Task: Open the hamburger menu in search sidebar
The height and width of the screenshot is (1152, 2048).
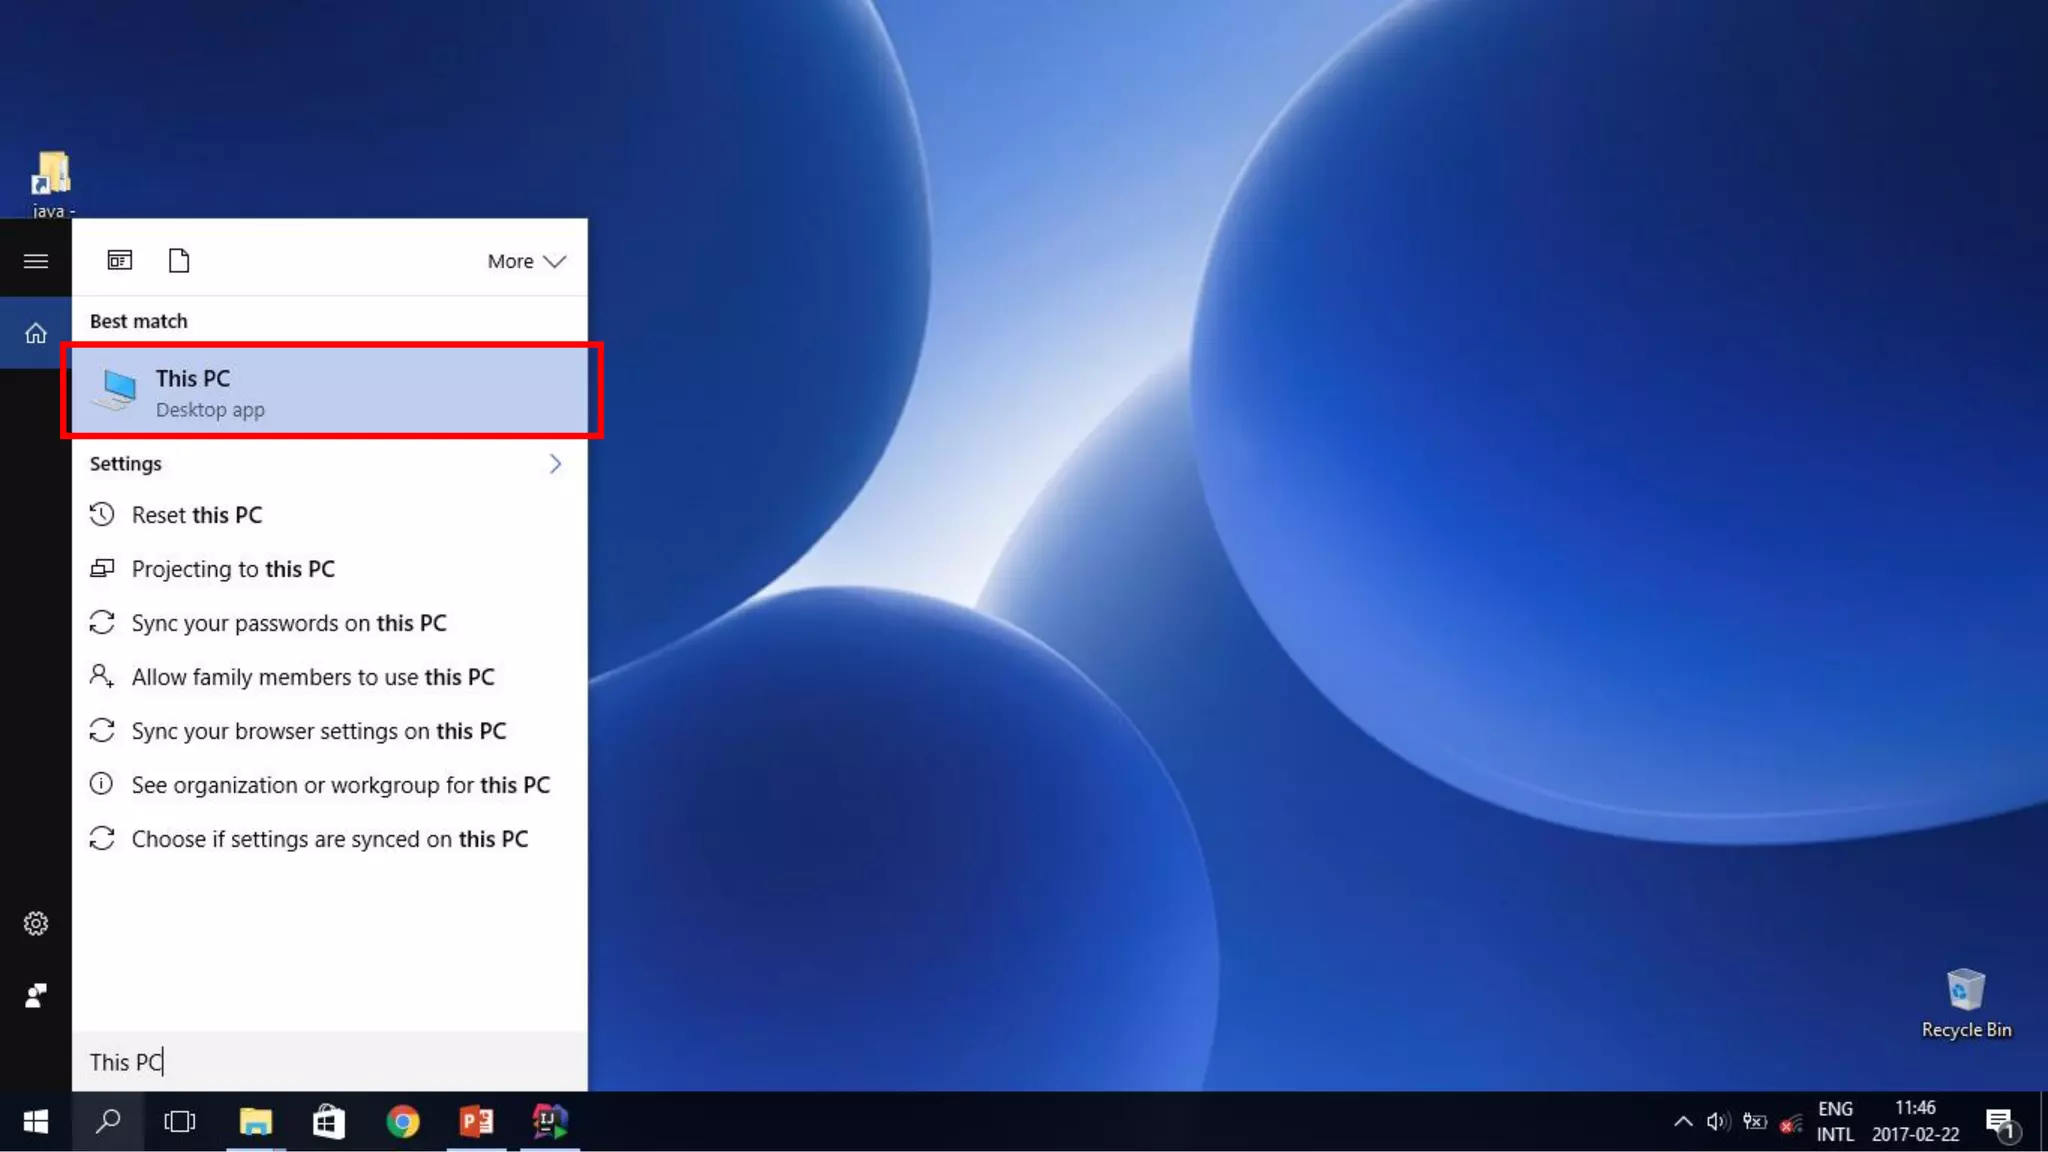Action: (x=36, y=261)
